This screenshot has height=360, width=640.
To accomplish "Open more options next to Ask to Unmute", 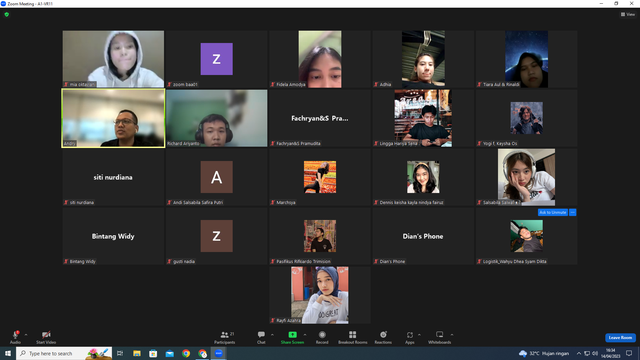I will [573, 212].
